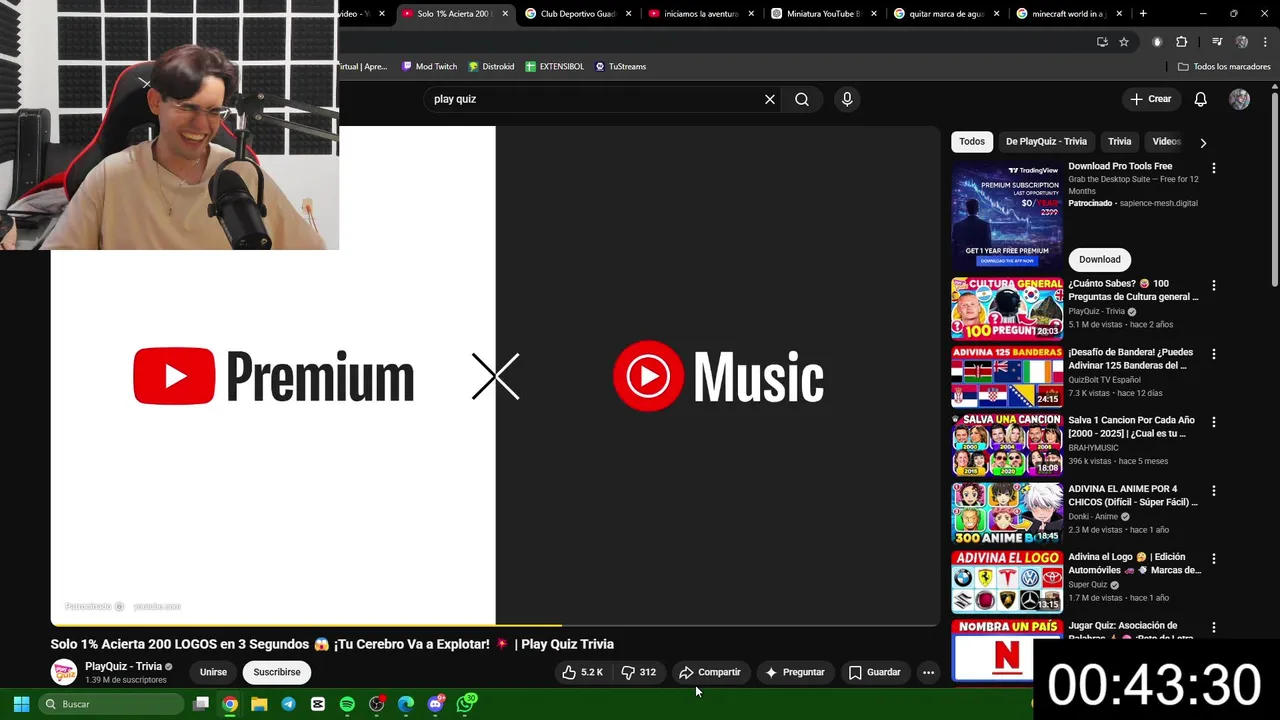Bookmark this page with the star icon
Viewport: 1280px width, 720px height.
click(x=1124, y=42)
